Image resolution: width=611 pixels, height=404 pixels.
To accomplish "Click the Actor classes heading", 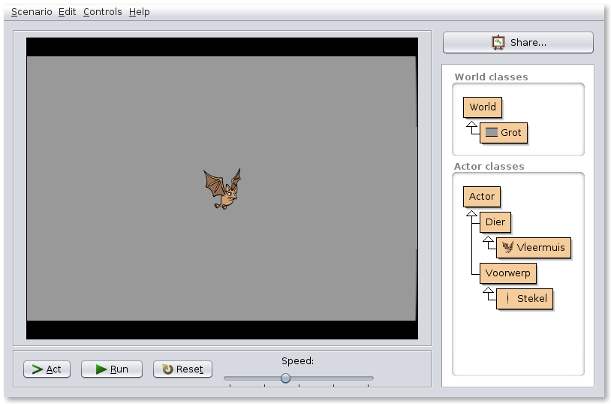I will pyautogui.click(x=489, y=166).
